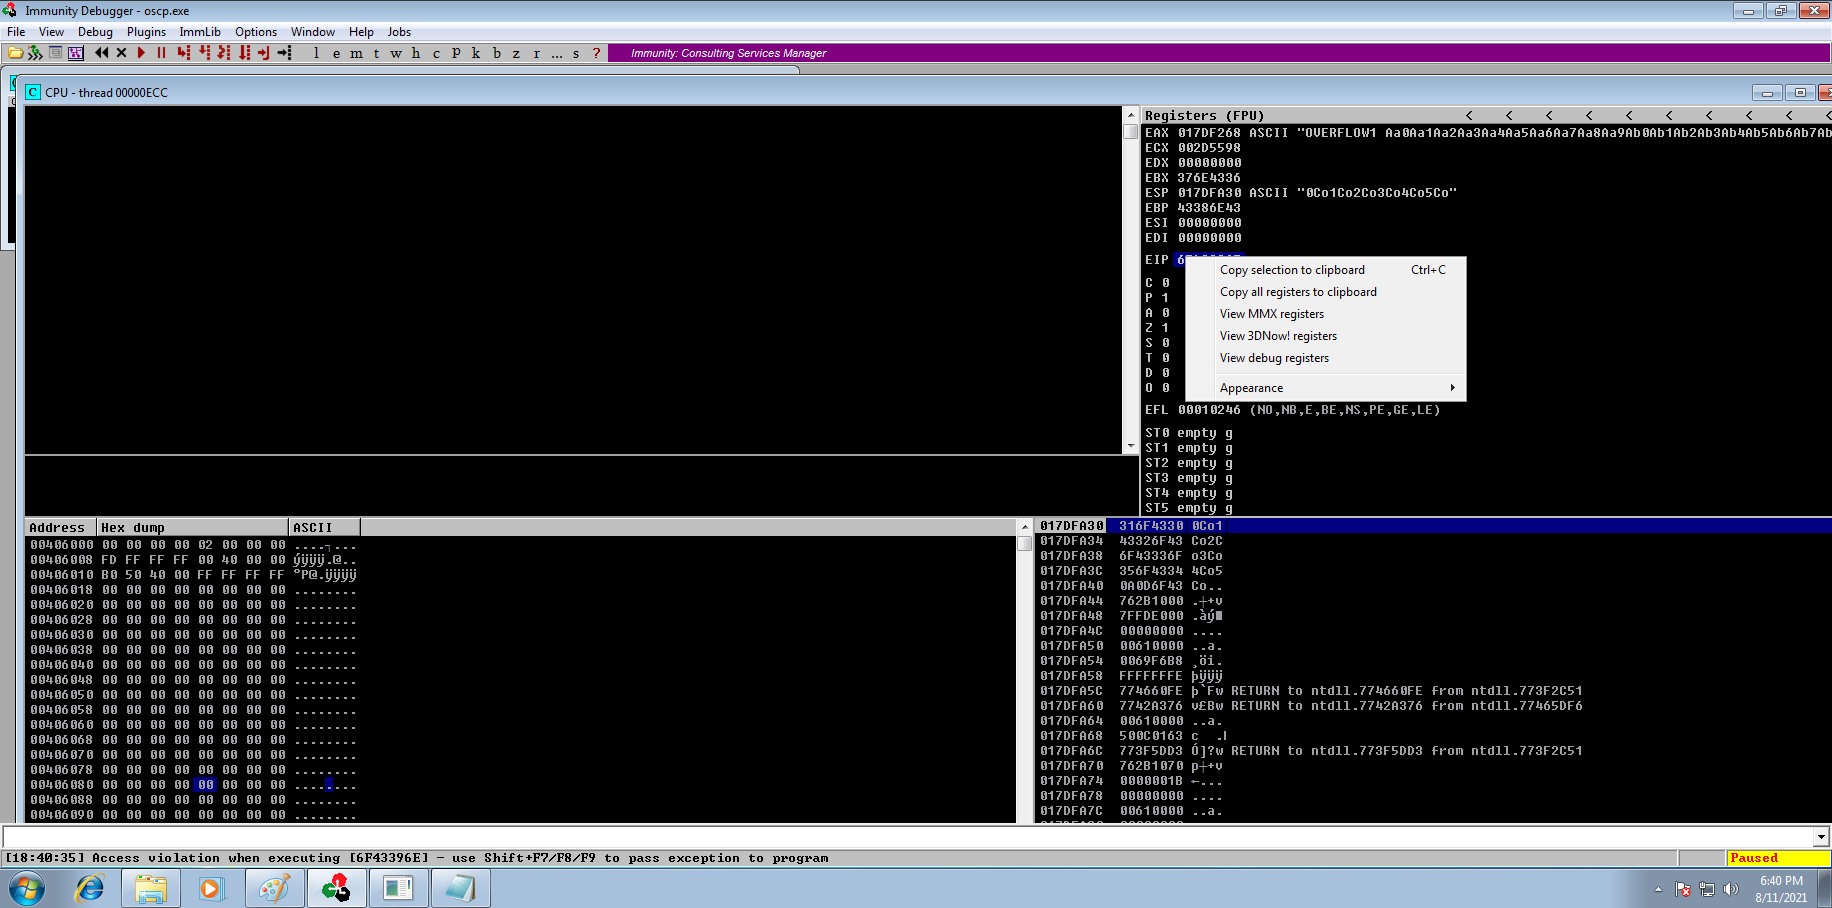Open the Log window toolbar icon
The height and width of the screenshot is (908, 1832).
(x=55, y=53)
